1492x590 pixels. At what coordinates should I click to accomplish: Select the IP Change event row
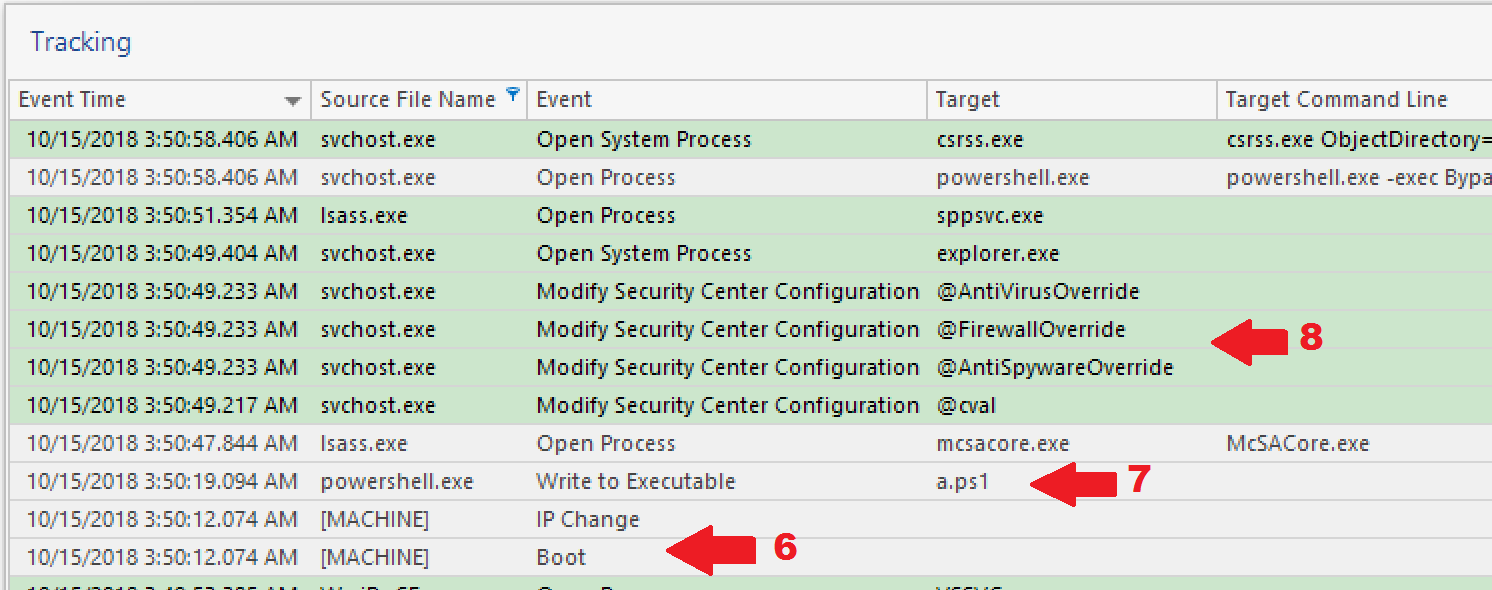[x=588, y=520]
